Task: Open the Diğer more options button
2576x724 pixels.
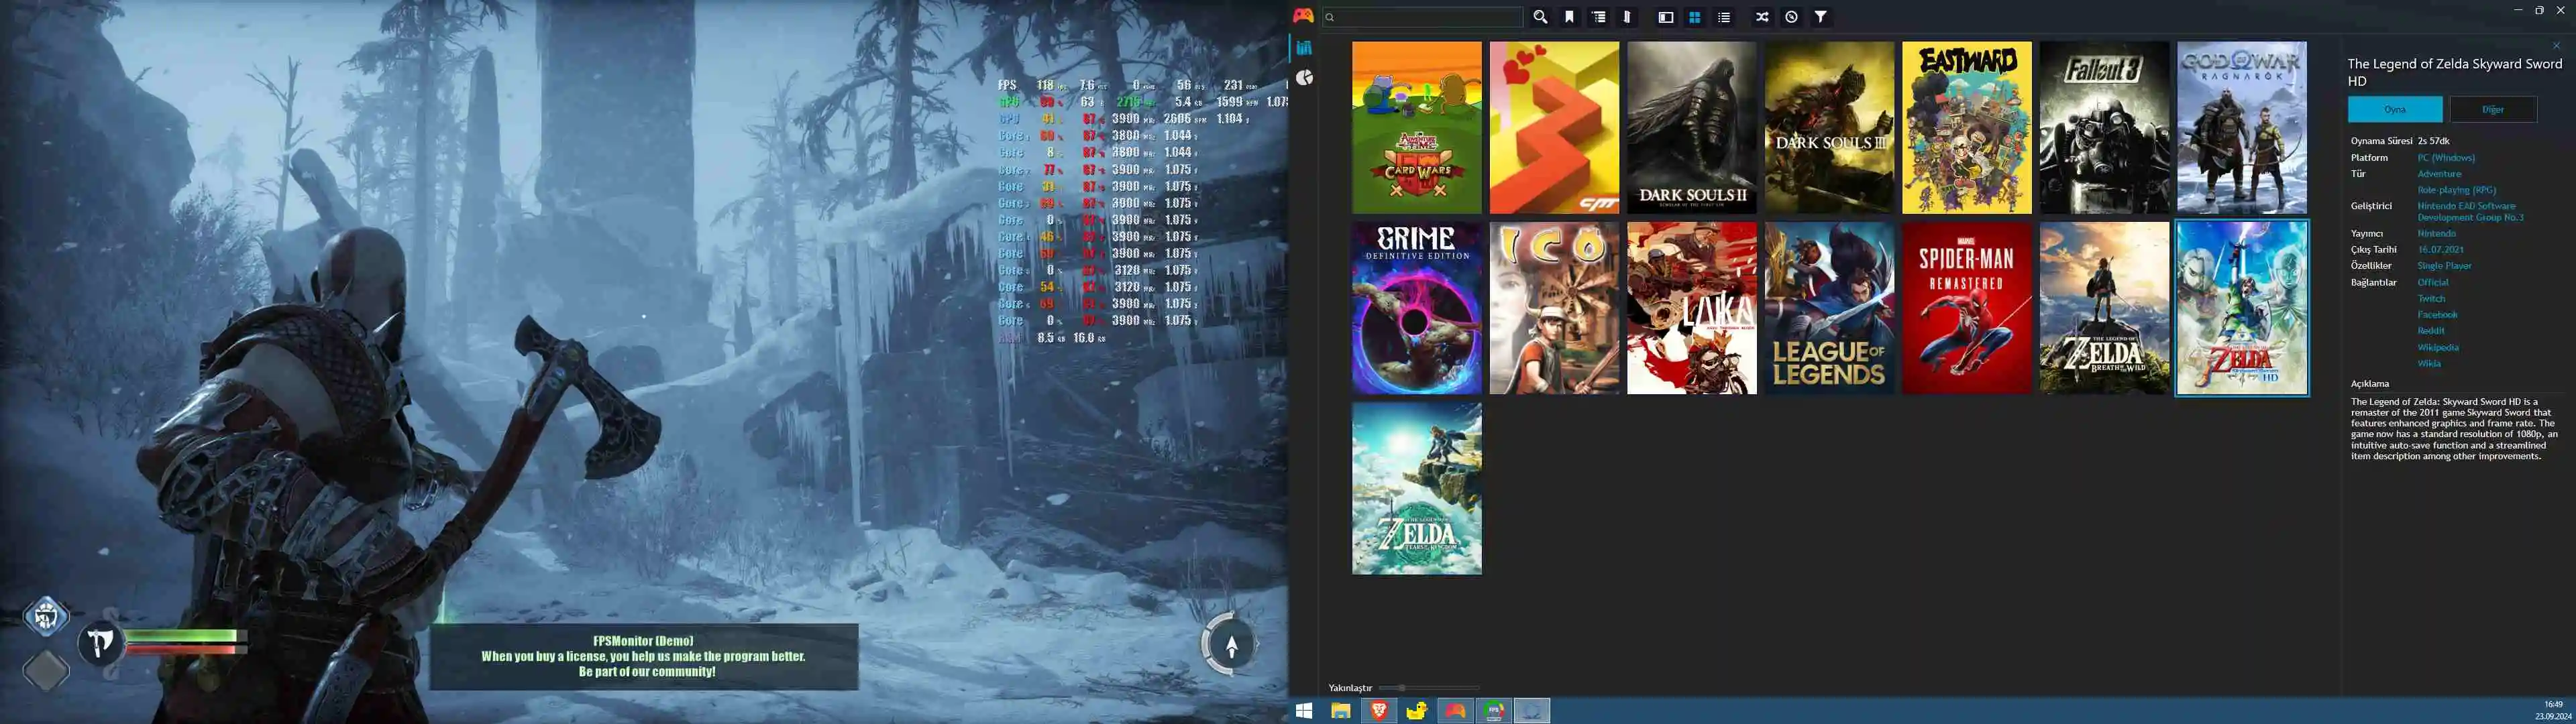Action: tap(2493, 109)
